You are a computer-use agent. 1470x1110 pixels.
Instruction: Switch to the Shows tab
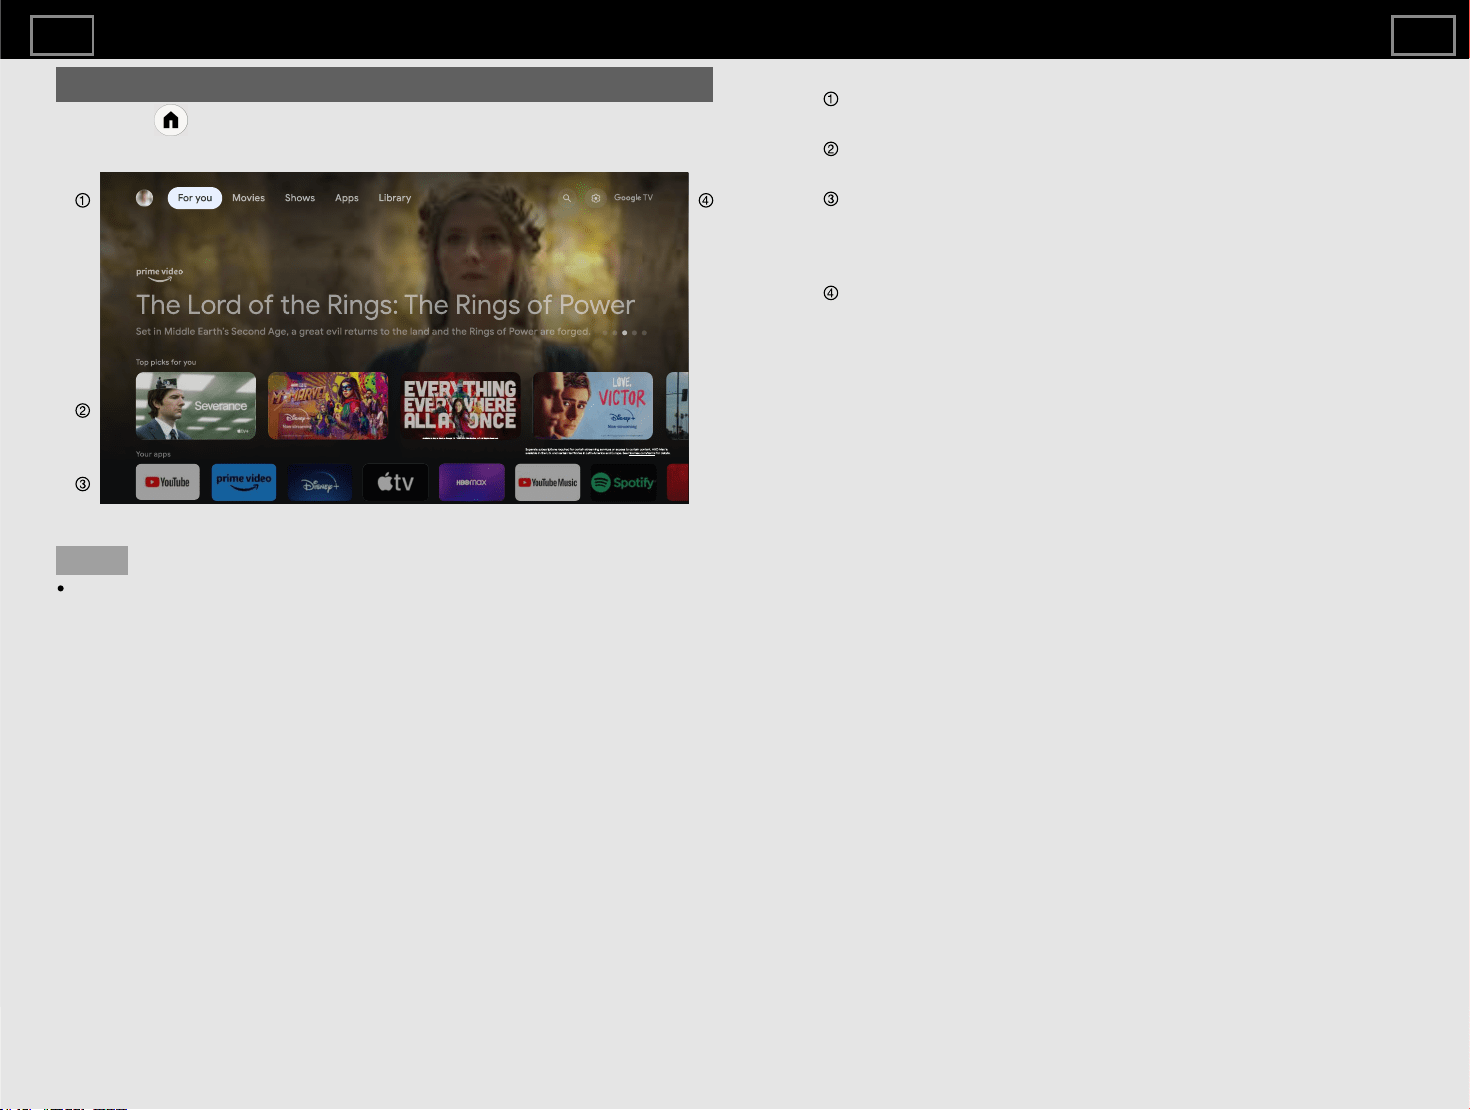(x=300, y=198)
